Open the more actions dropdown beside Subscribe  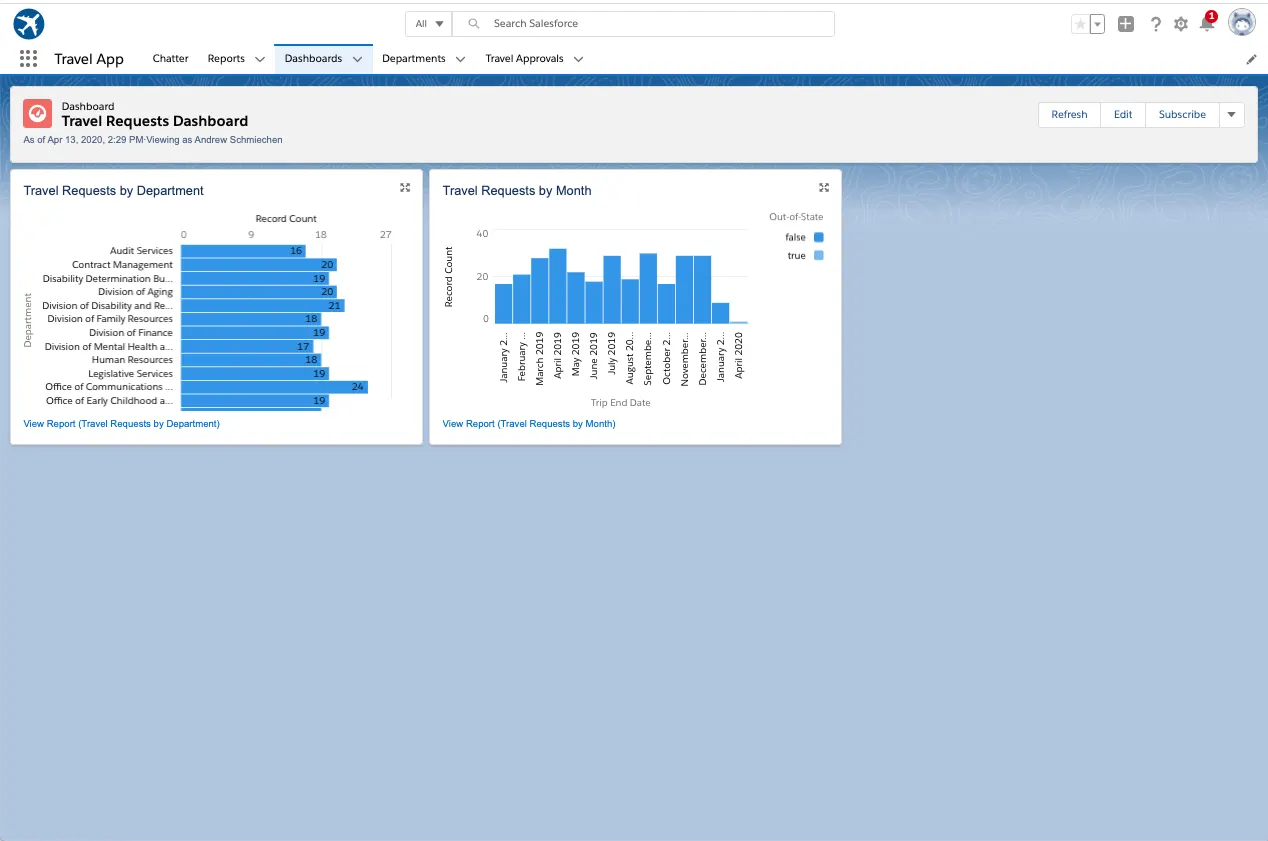[x=1232, y=114]
